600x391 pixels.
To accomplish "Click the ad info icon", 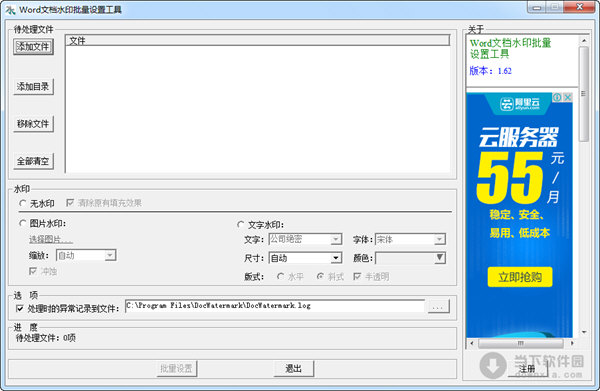I will click(x=557, y=97).
